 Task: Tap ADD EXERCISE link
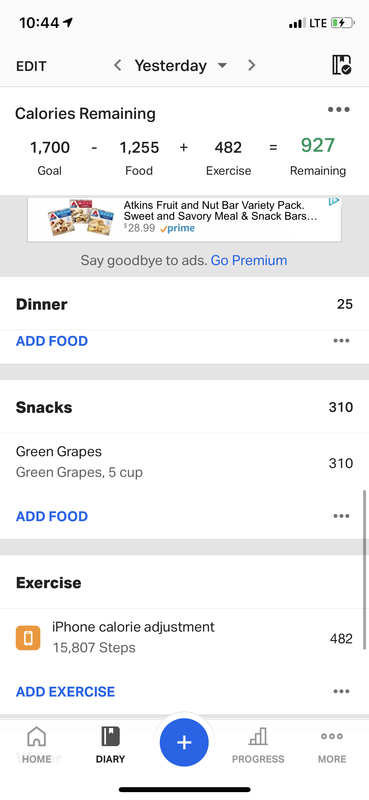(x=65, y=691)
